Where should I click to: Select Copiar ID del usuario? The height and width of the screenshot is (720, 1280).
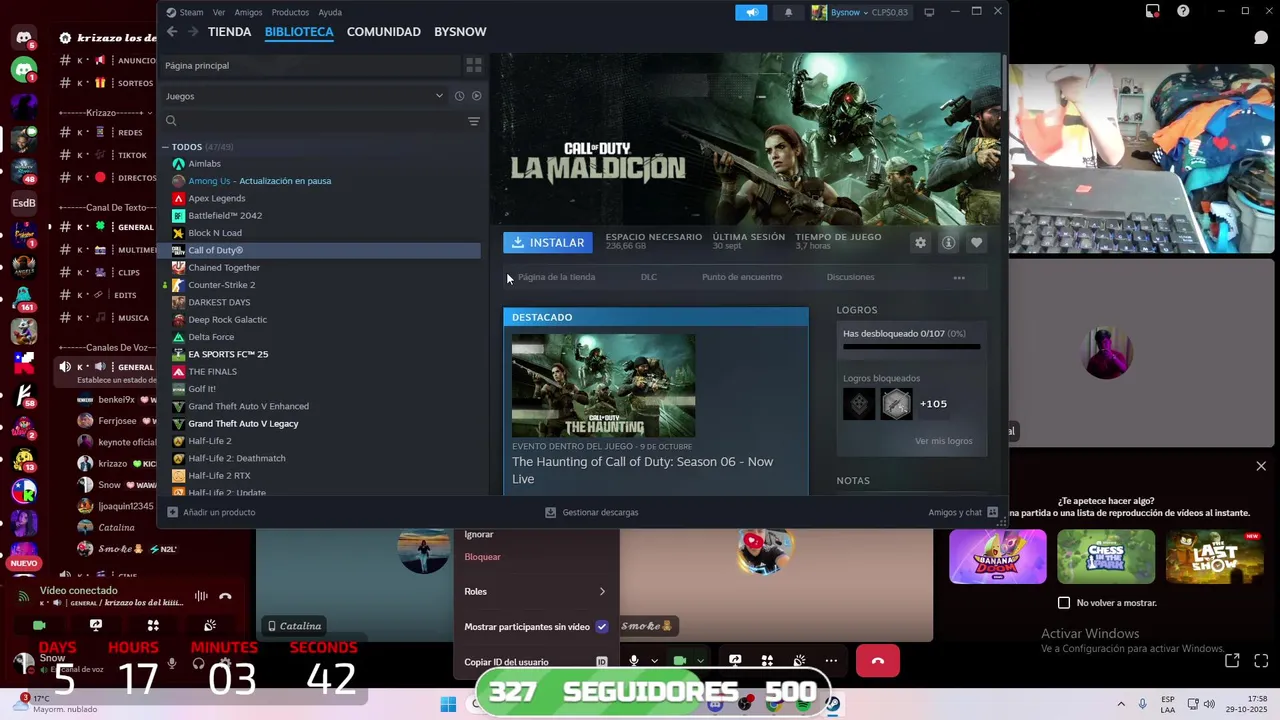click(x=535, y=662)
